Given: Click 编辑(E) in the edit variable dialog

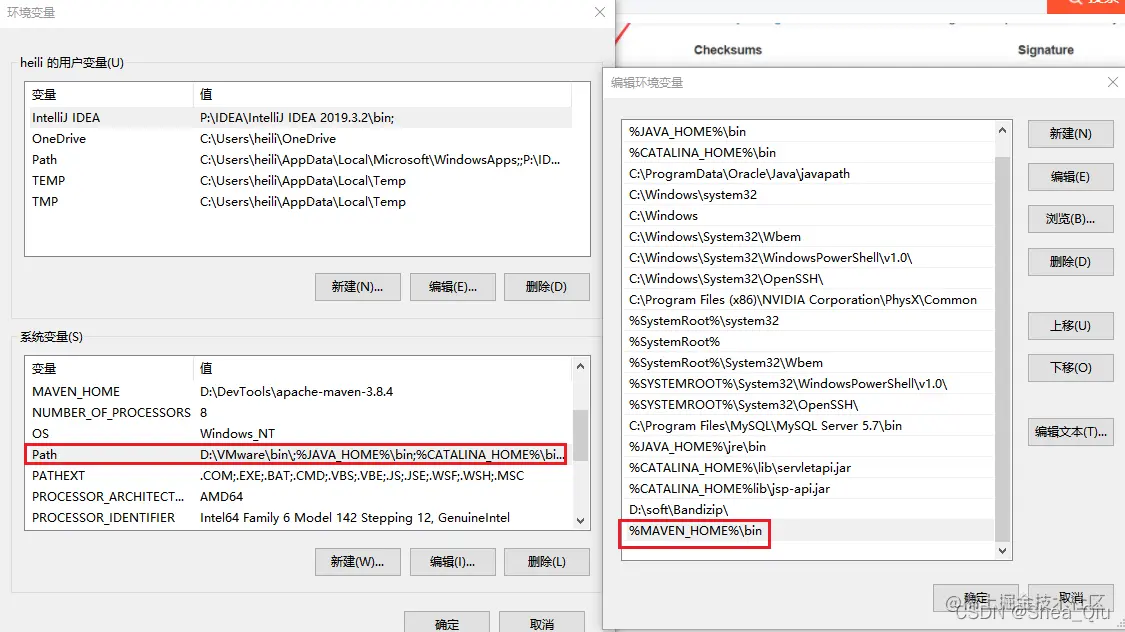Looking at the screenshot, I should [x=1070, y=176].
